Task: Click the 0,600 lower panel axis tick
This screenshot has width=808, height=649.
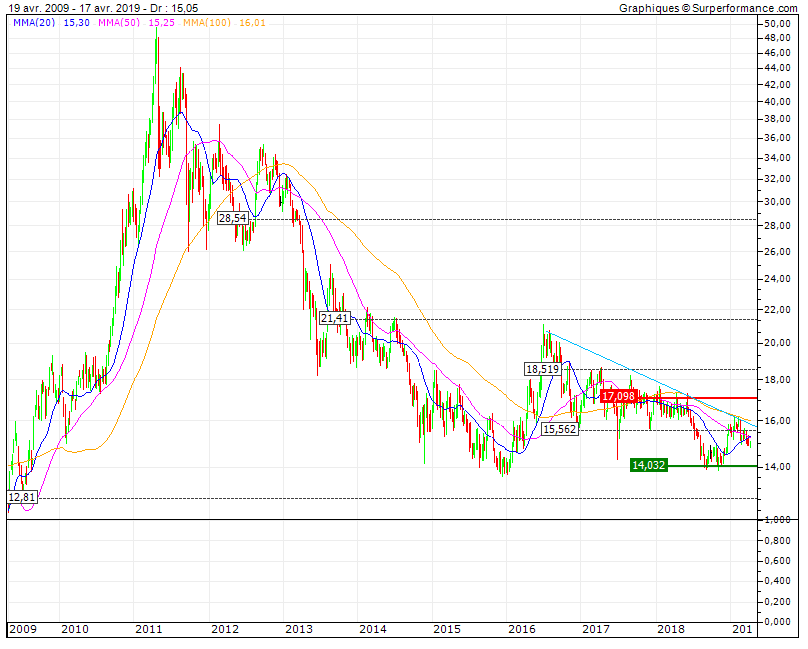Action: coord(777,560)
